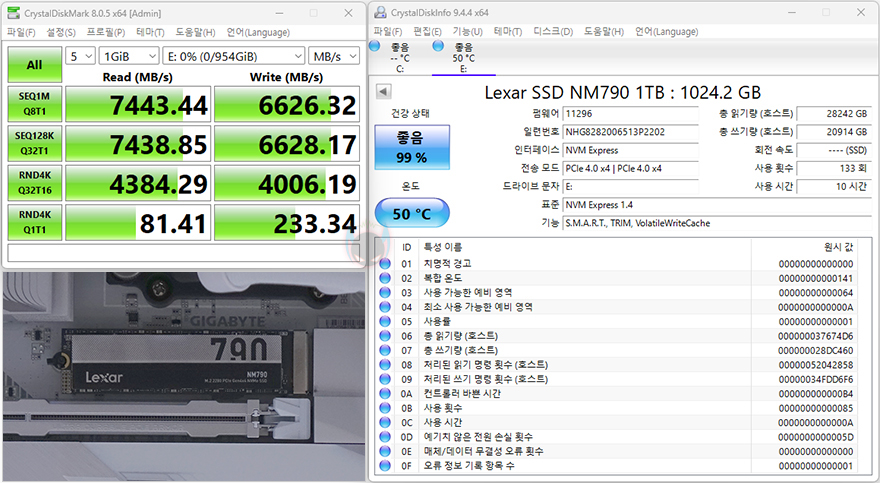The width and height of the screenshot is (880, 483).
Task: Click the health status 좋음 99 % button
Action: point(412,147)
